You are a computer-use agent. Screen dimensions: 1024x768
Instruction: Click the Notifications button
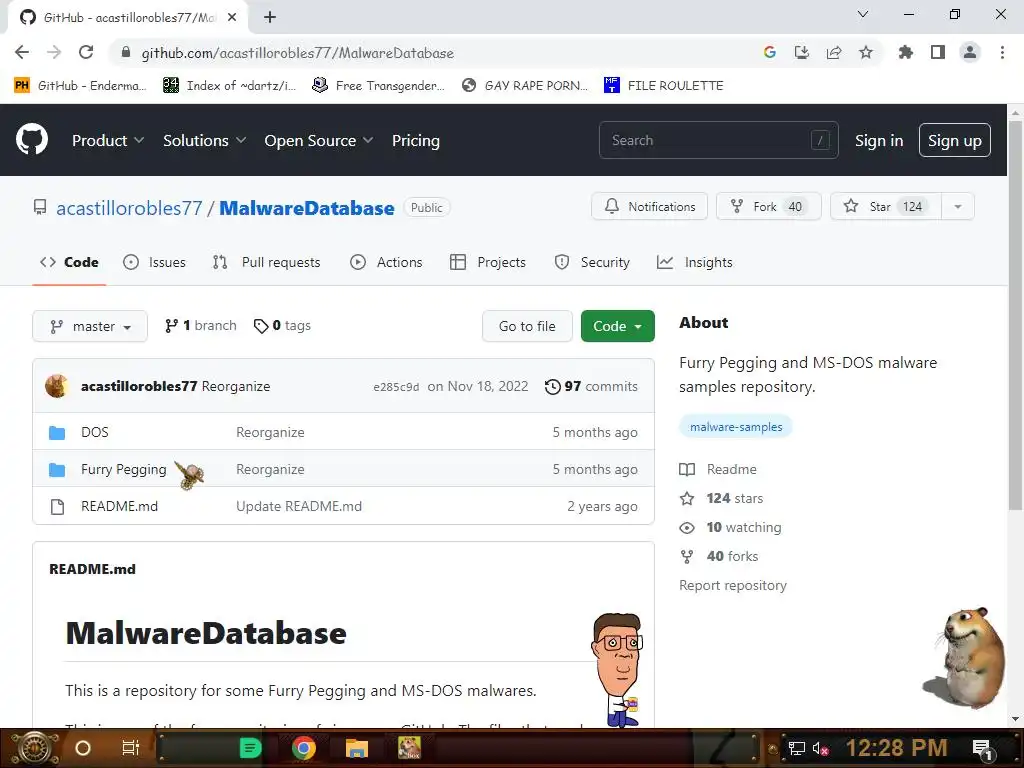coord(649,206)
